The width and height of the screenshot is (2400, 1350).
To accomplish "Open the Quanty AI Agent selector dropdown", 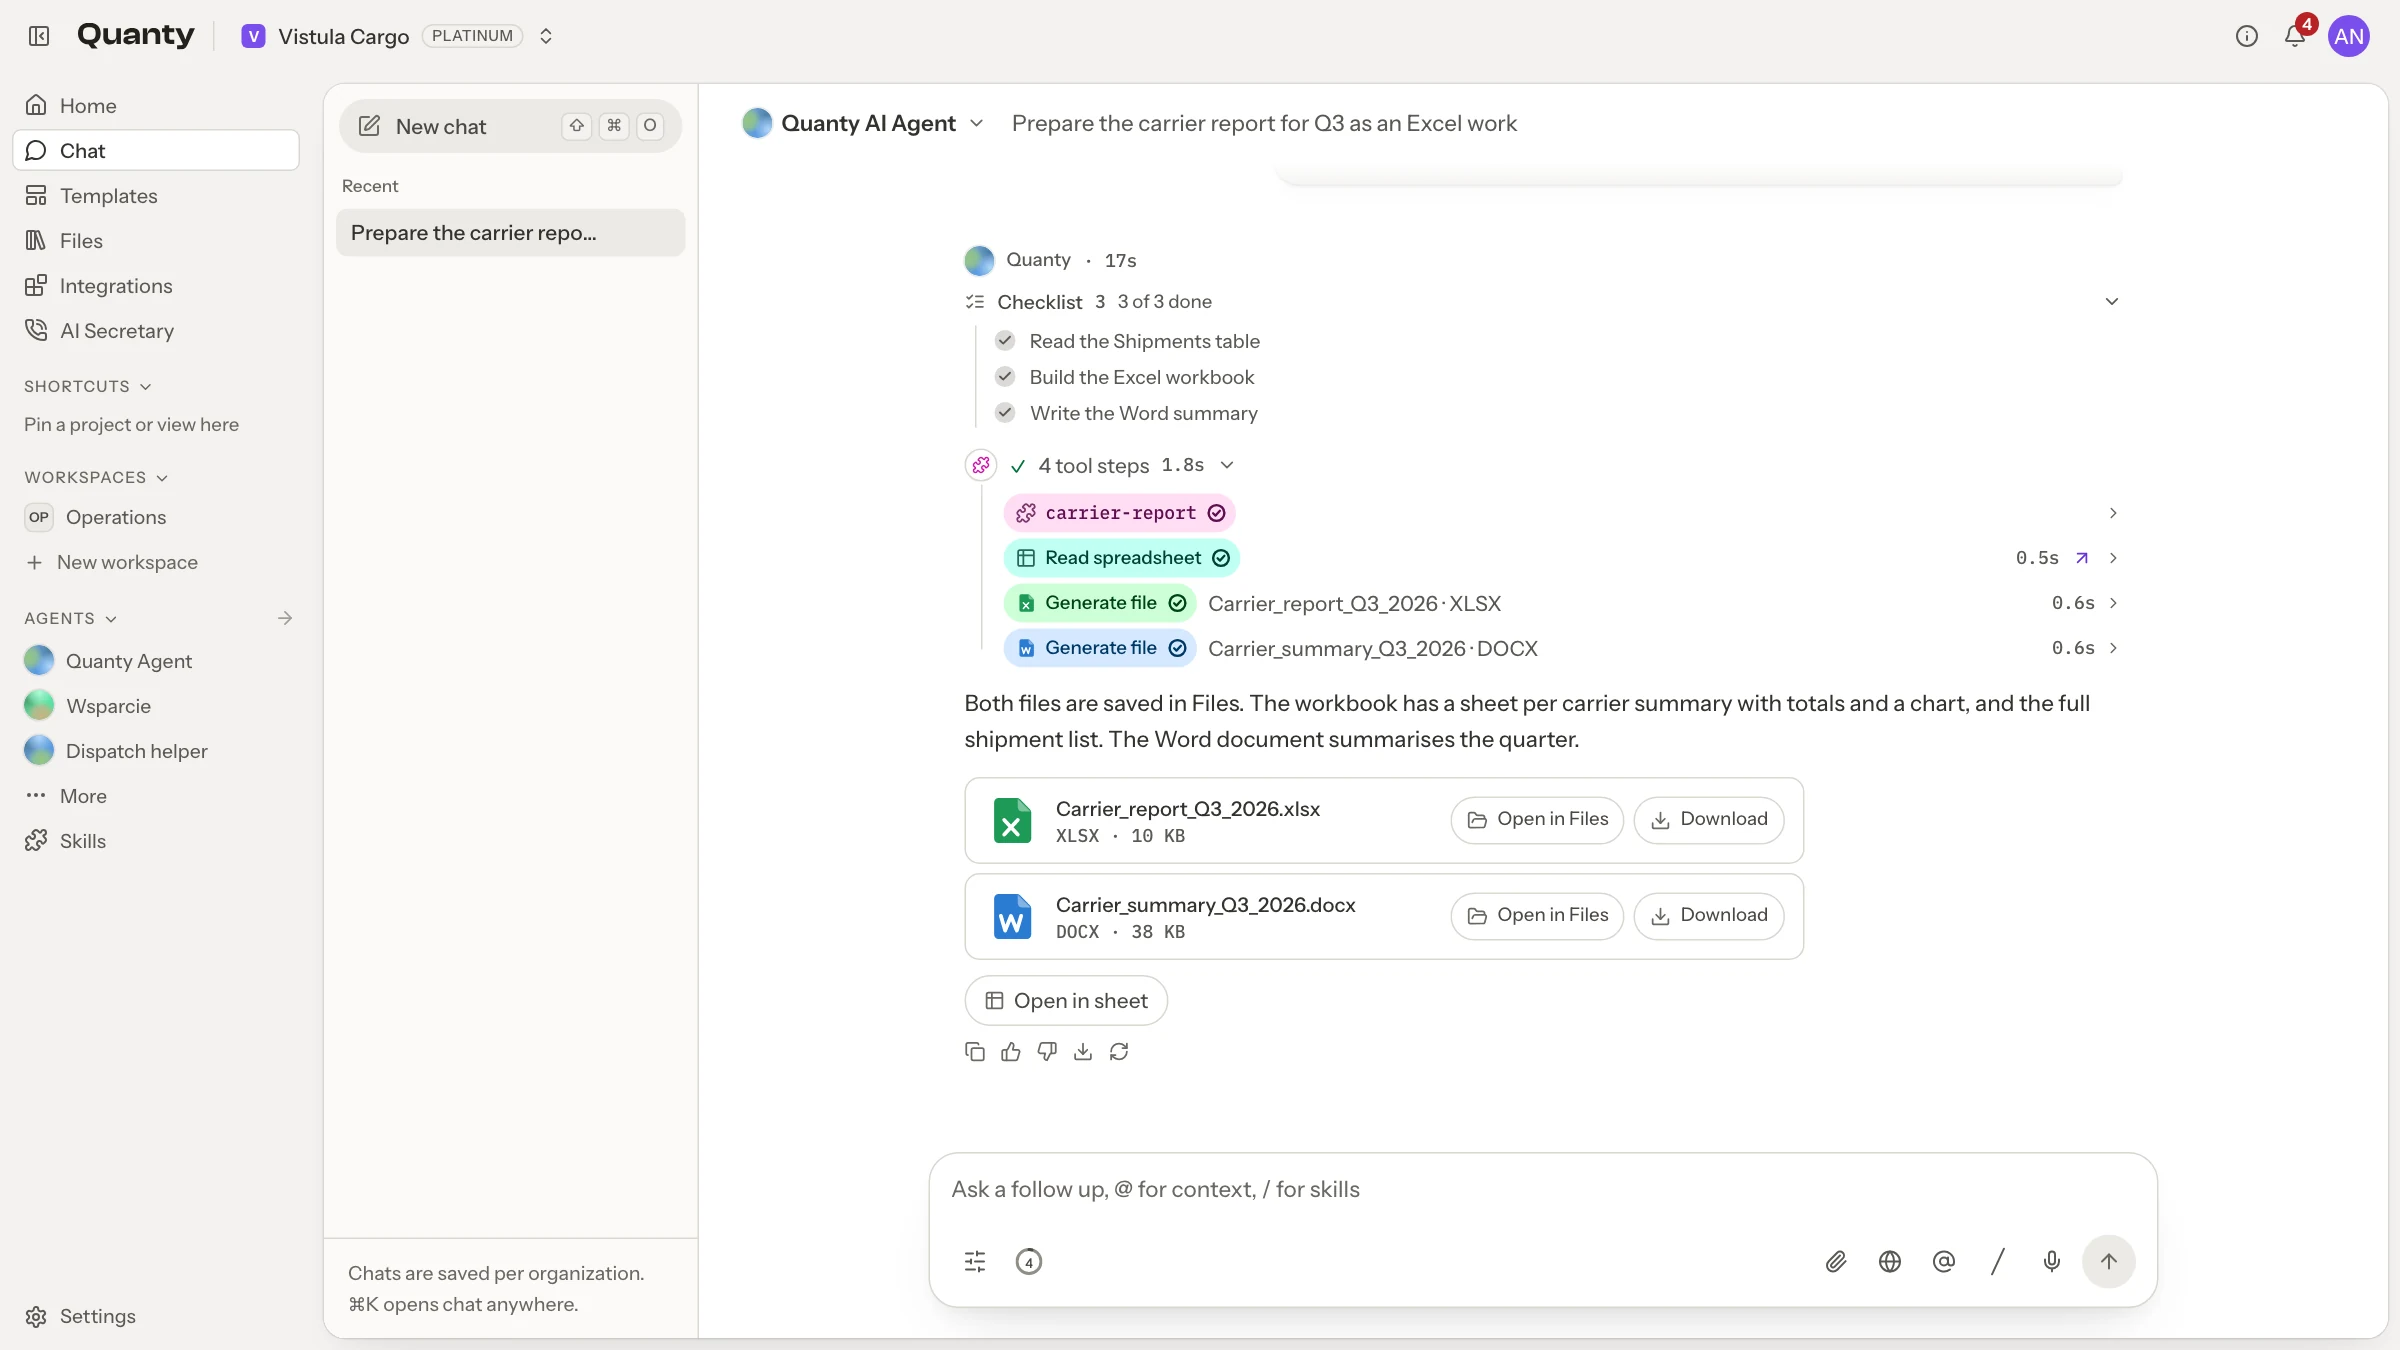I will [864, 123].
